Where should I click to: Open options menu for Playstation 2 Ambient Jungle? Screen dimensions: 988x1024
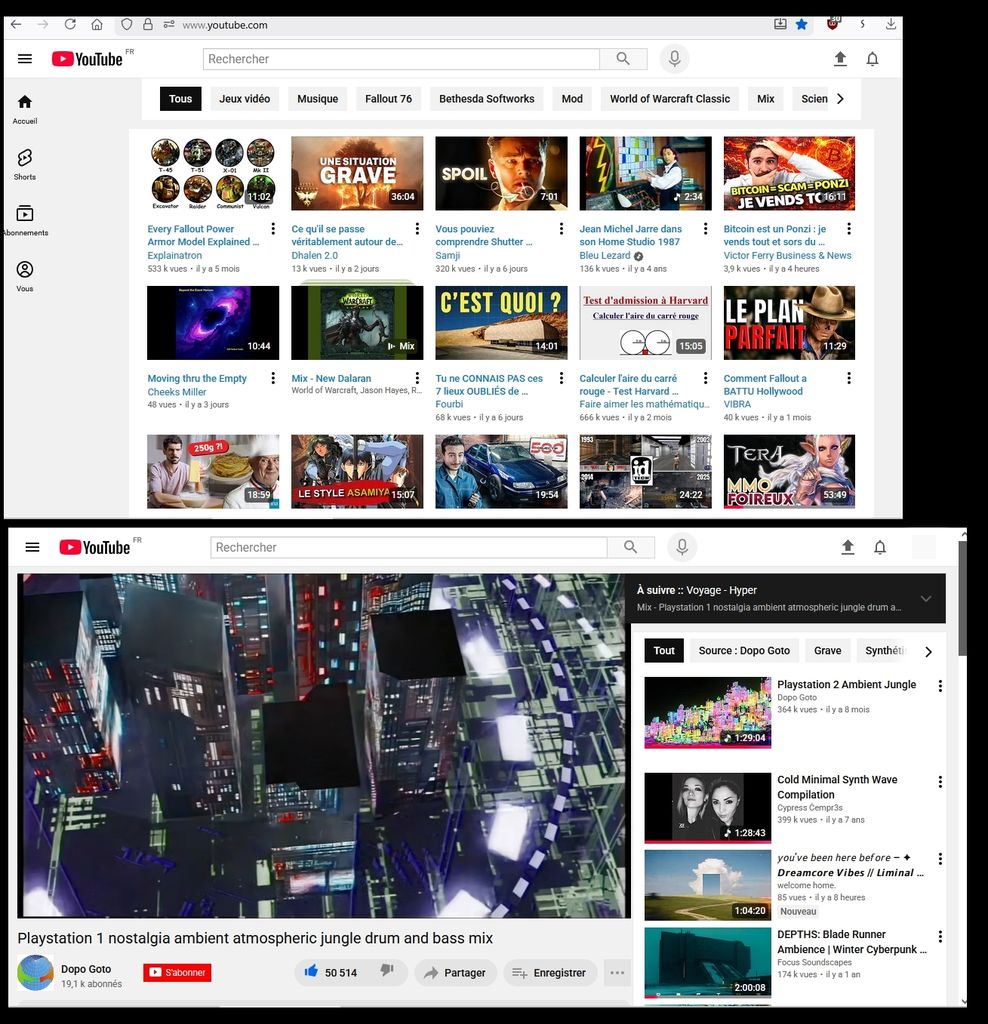pyautogui.click(x=939, y=686)
